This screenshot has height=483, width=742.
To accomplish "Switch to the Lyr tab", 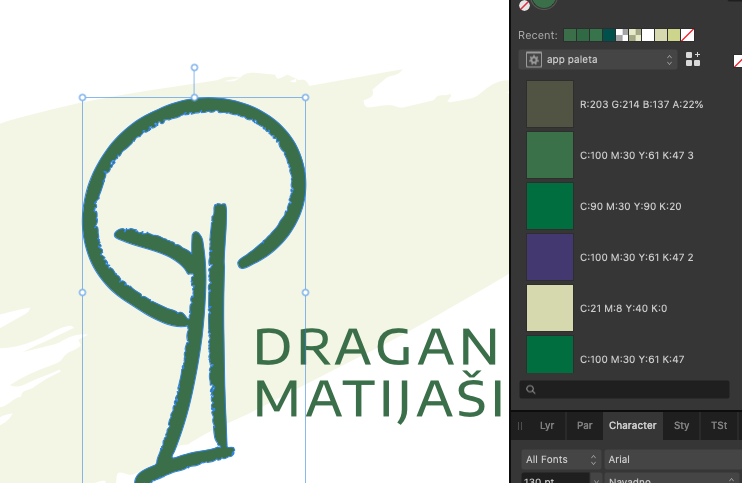I will (x=547, y=425).
